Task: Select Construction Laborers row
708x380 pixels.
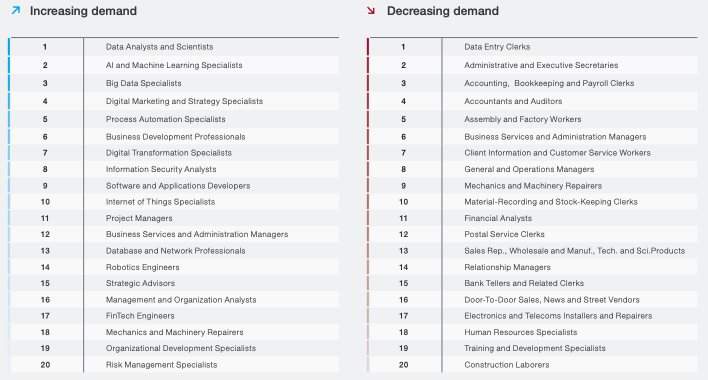Action: (532, 365)
